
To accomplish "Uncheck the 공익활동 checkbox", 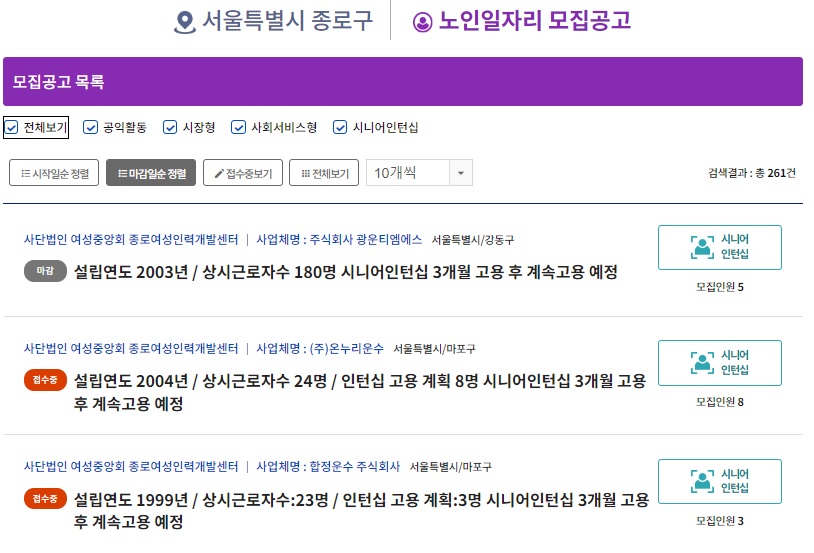I will tap(90, 127).
